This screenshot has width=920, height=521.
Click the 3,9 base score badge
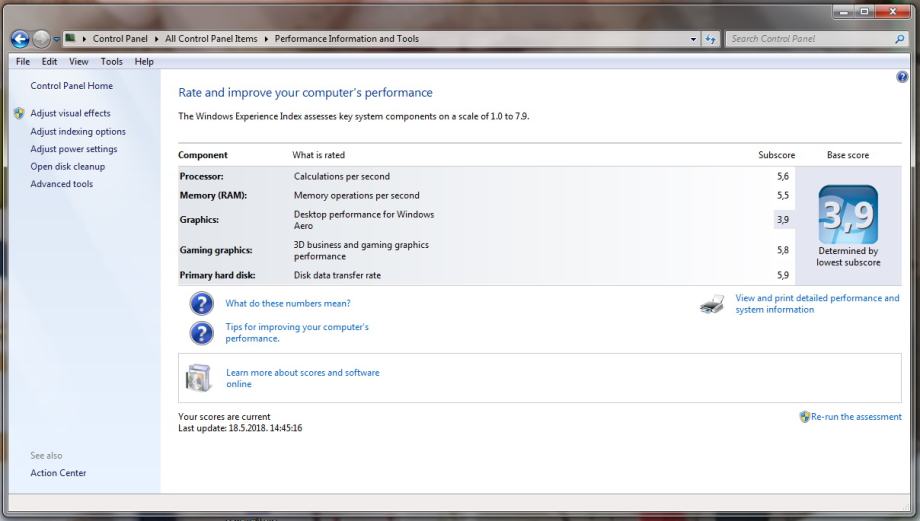pos(848,215)
